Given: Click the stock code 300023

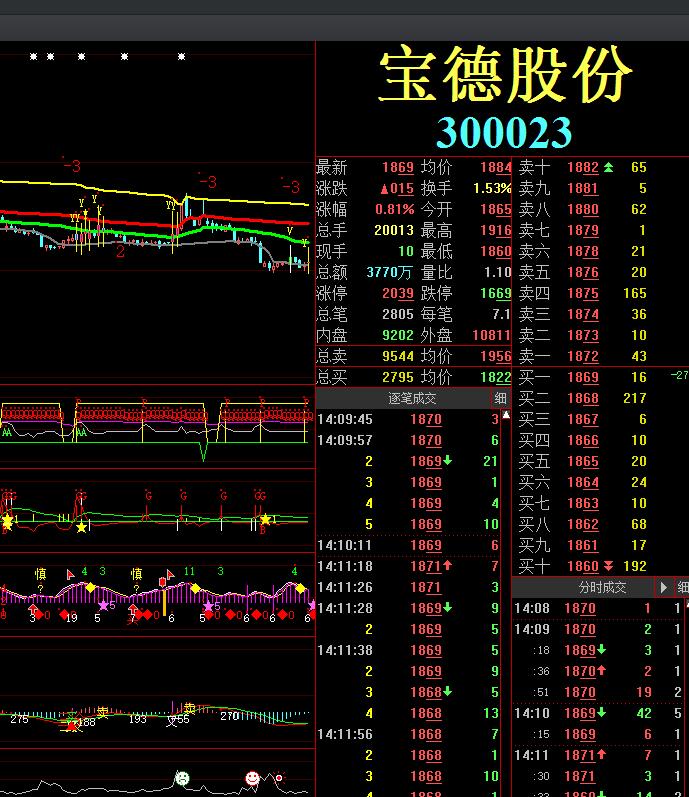Looking at the screenshot, I should [x=504, y=132].
